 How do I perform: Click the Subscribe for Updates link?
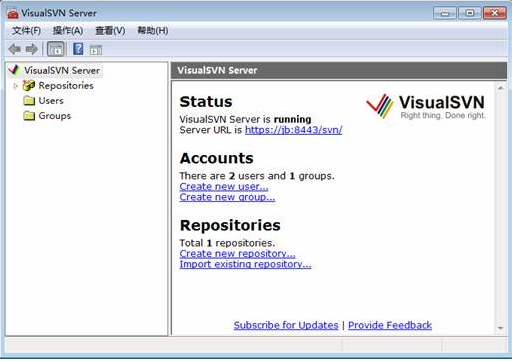286,325
